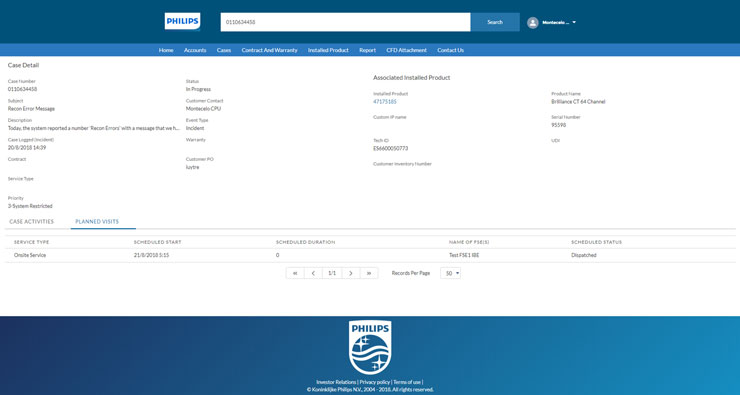Open Records Per Page dropdown

(x=451, y=273)
